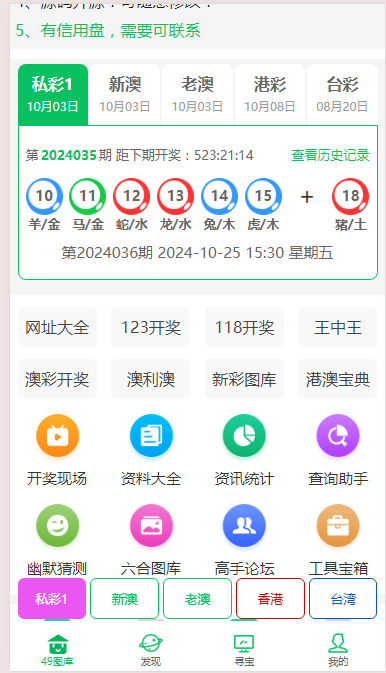Open the 港澳宝典 button
This screenshot has width=386, height=673.
point(337,379)
